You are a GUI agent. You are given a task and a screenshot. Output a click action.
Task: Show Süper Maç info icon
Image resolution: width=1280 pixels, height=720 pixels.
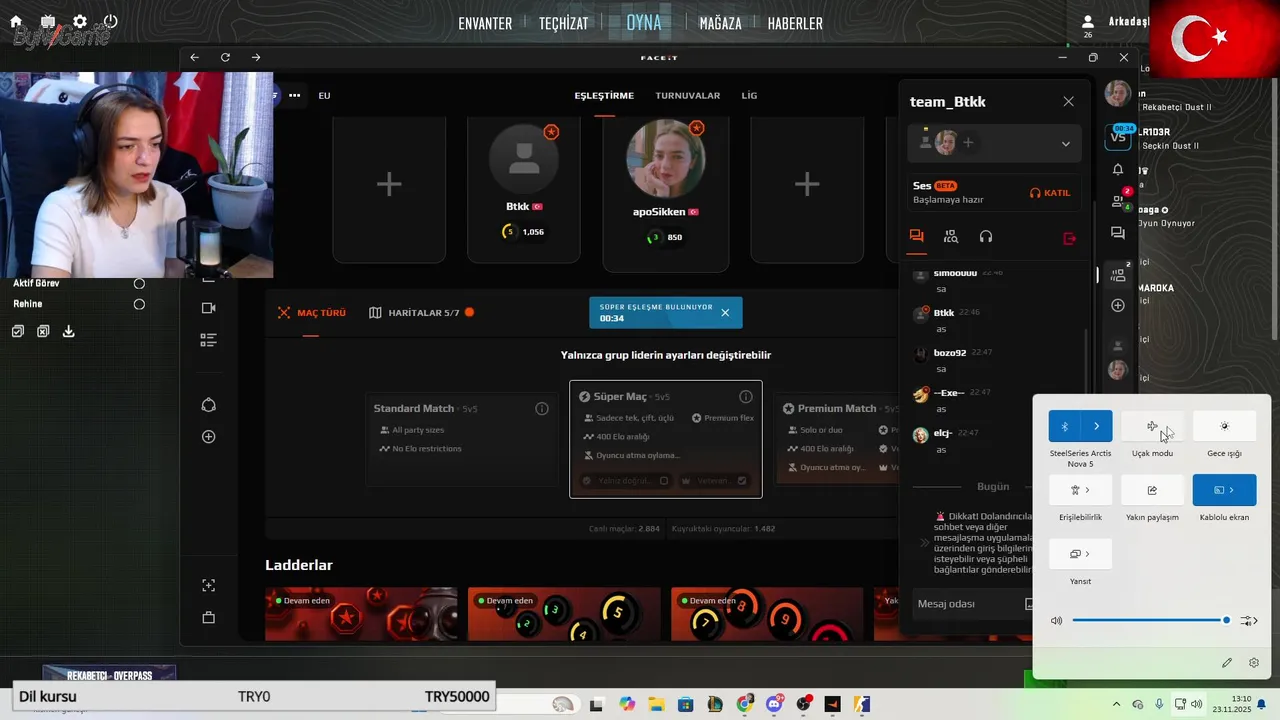point(746,397)
